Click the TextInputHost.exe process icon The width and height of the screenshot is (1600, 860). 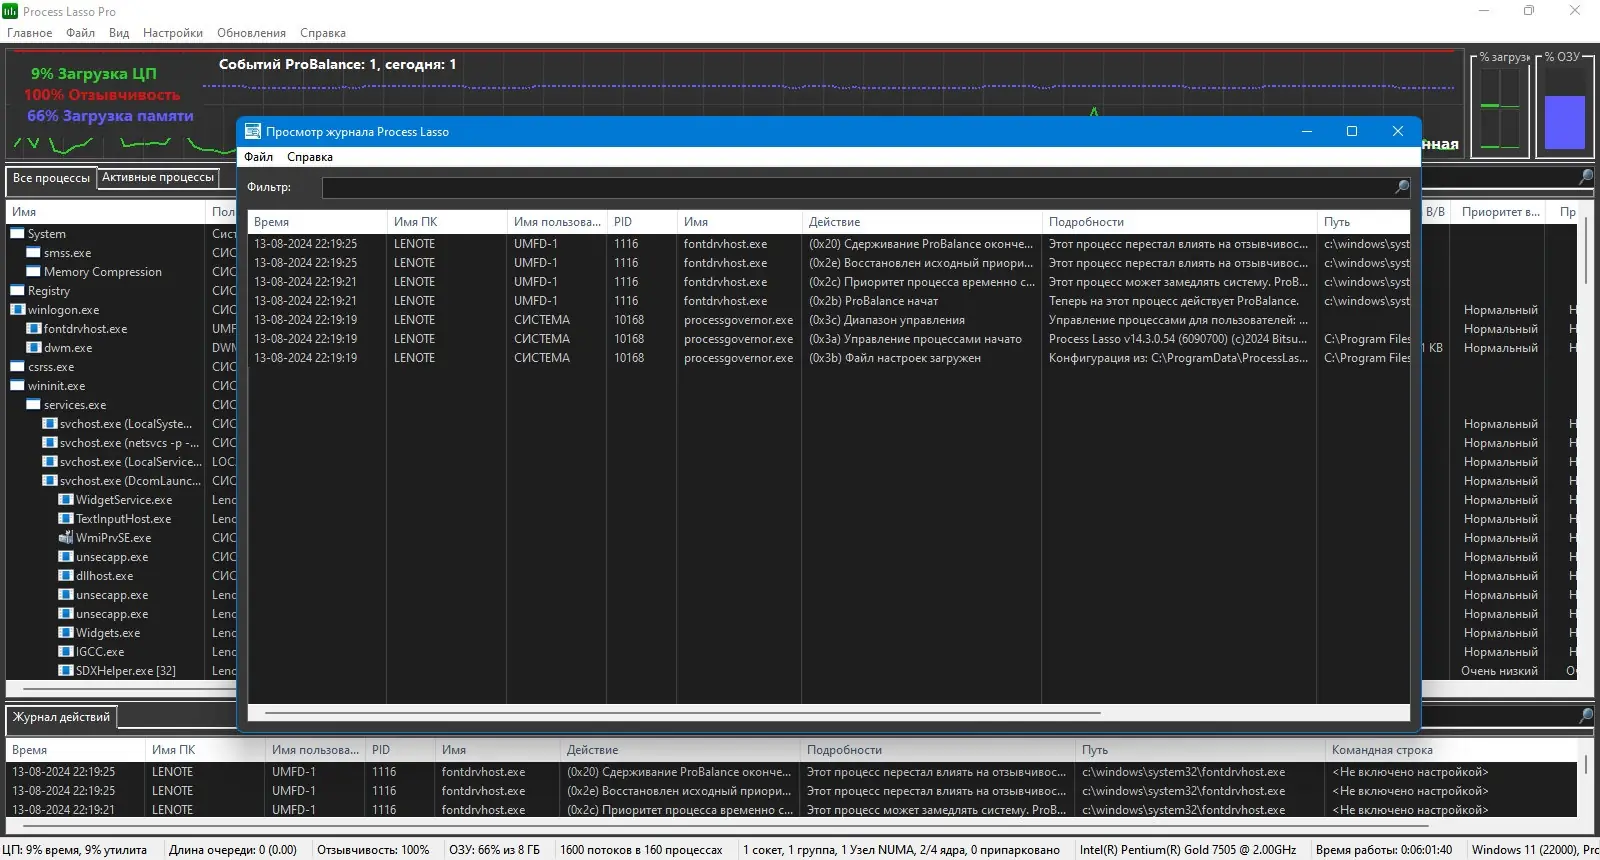point(66,519)
